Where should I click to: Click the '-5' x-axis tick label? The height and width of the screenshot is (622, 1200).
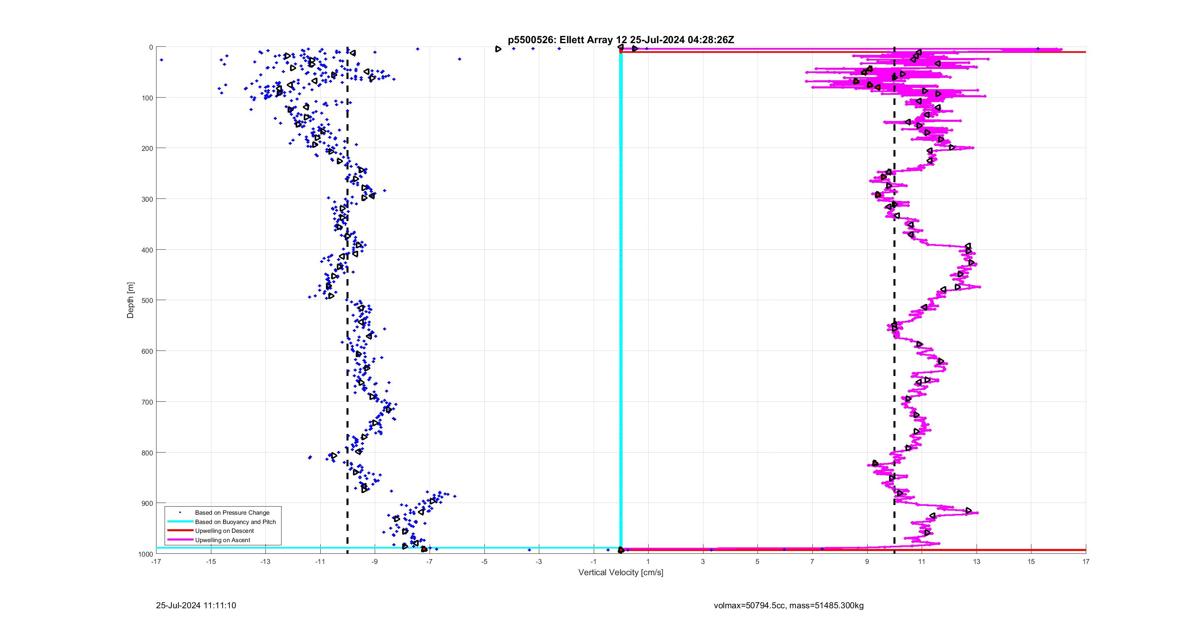point(484,561)
